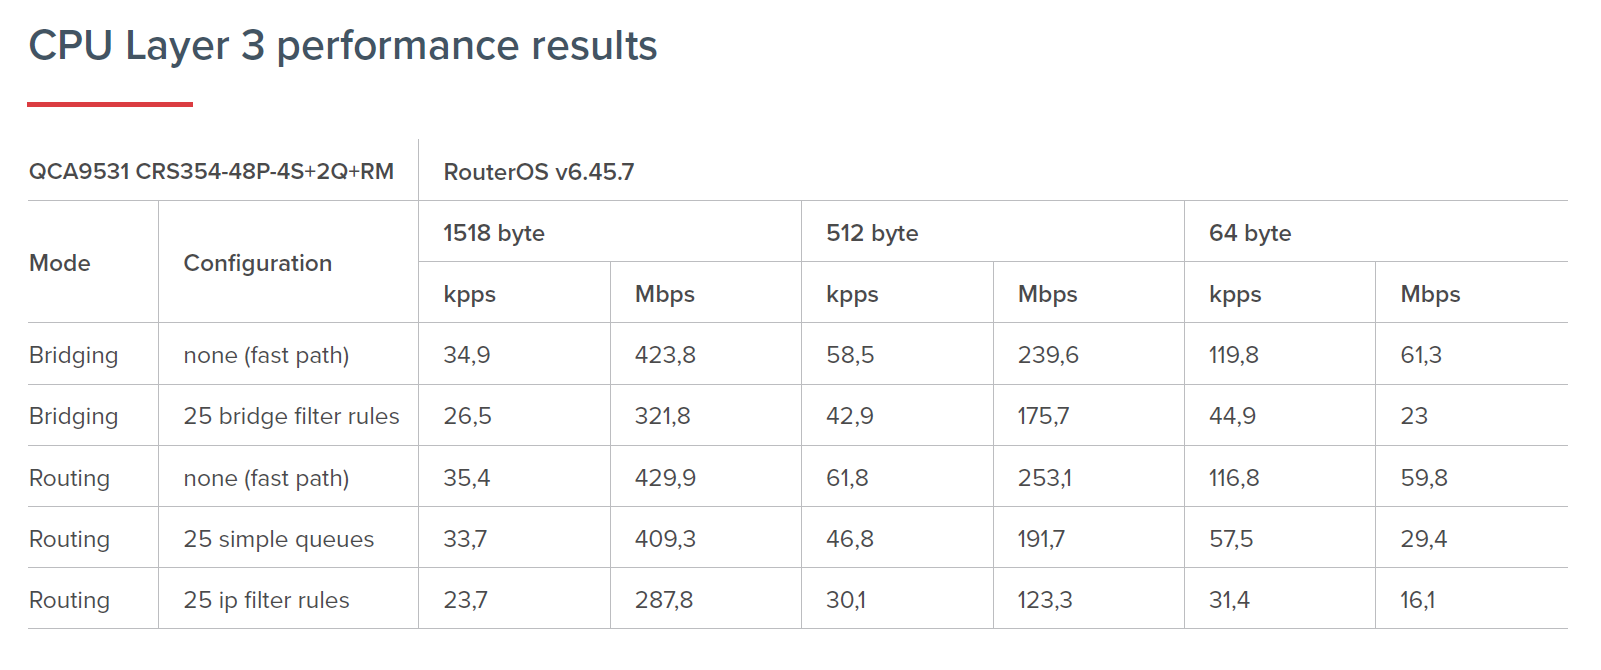Screen dimensions: 1601x670
Task: Select the "RouterOS v6.45.7" header cell
Action: 538,172
